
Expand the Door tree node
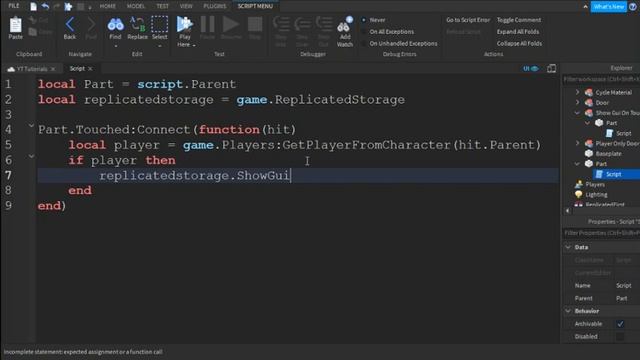click(x=578, y=102)
